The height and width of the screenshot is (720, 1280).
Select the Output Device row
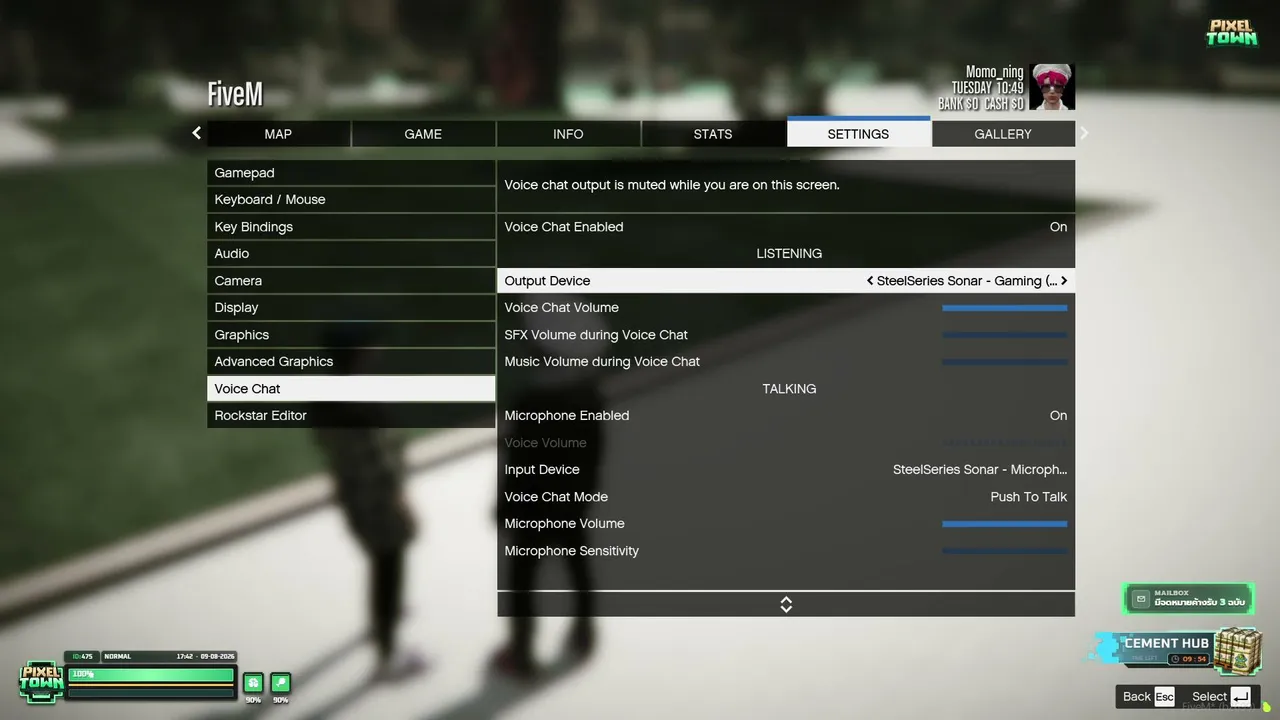(786, 281)
